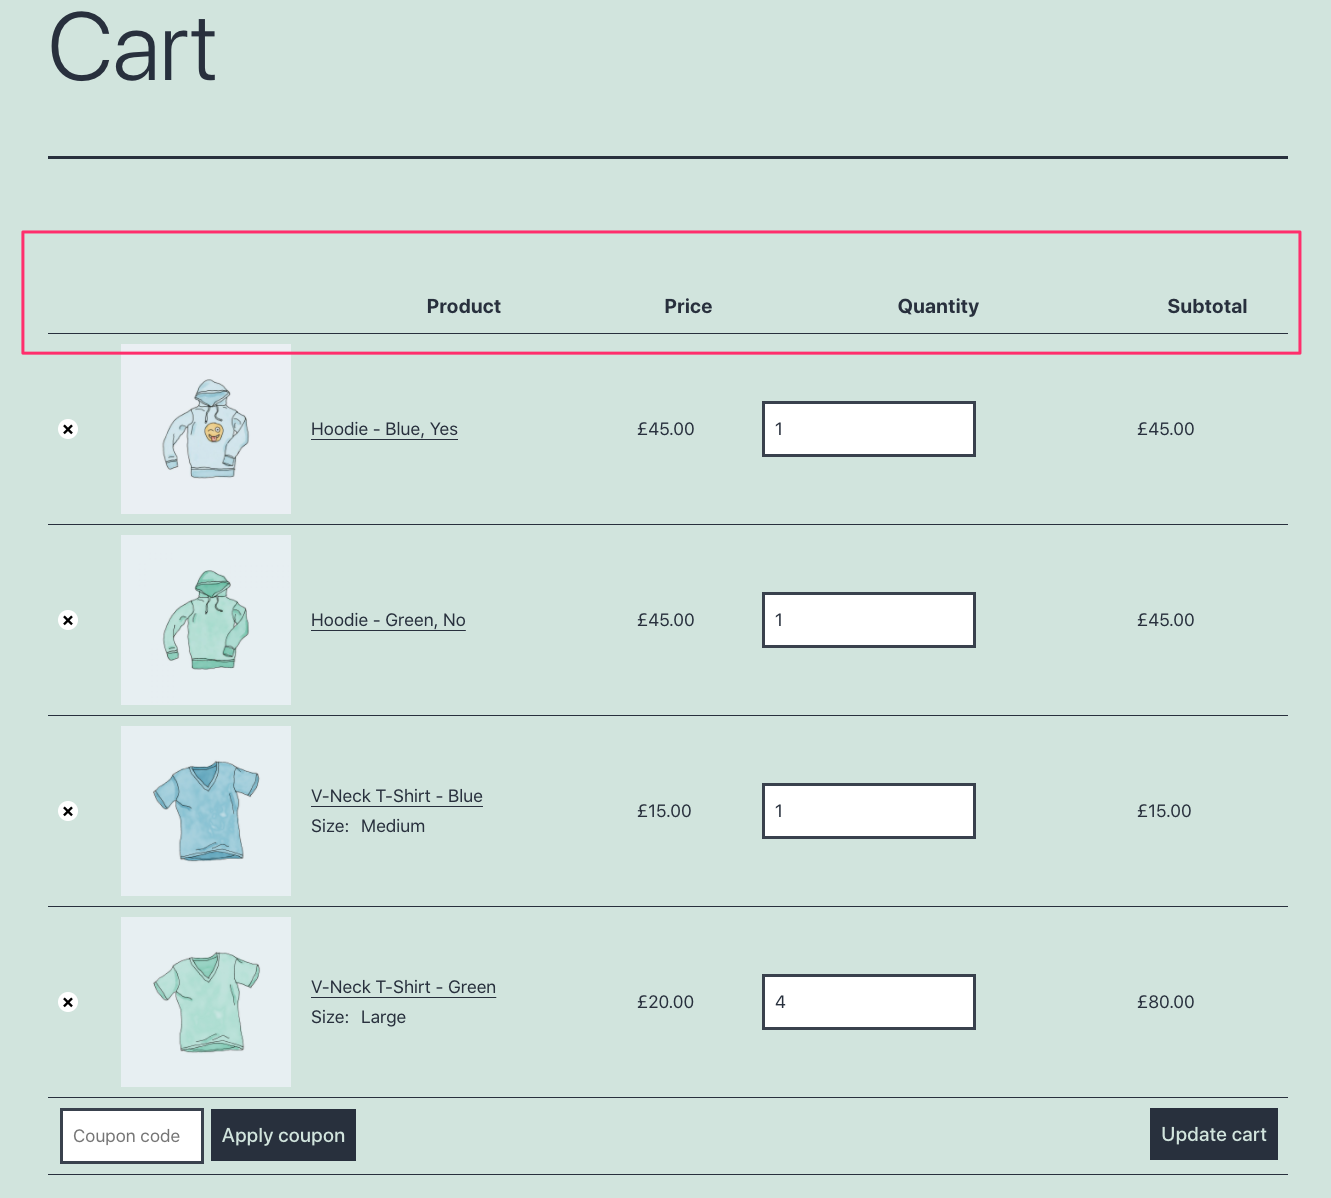This screenshot has height=1198, width=1331.
Task: Click the green V-Neck T-Shirt image
Action: pos(205,1001)
